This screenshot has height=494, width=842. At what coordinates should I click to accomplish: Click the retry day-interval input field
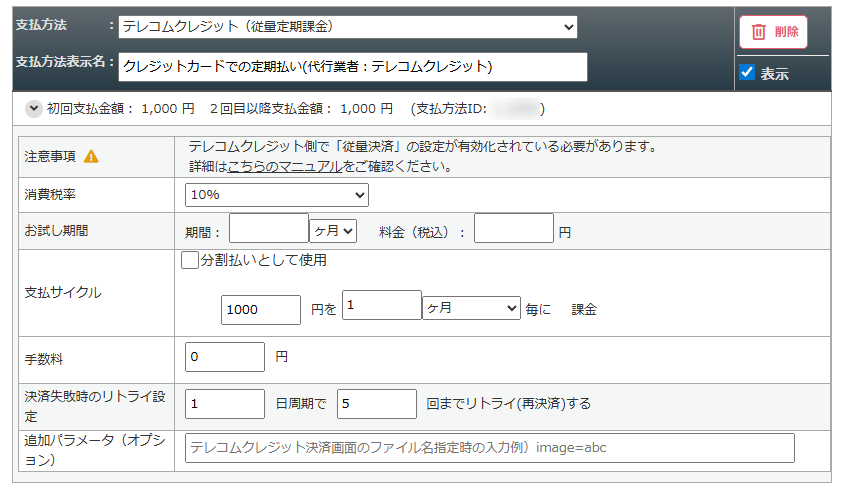click(225, 404)
